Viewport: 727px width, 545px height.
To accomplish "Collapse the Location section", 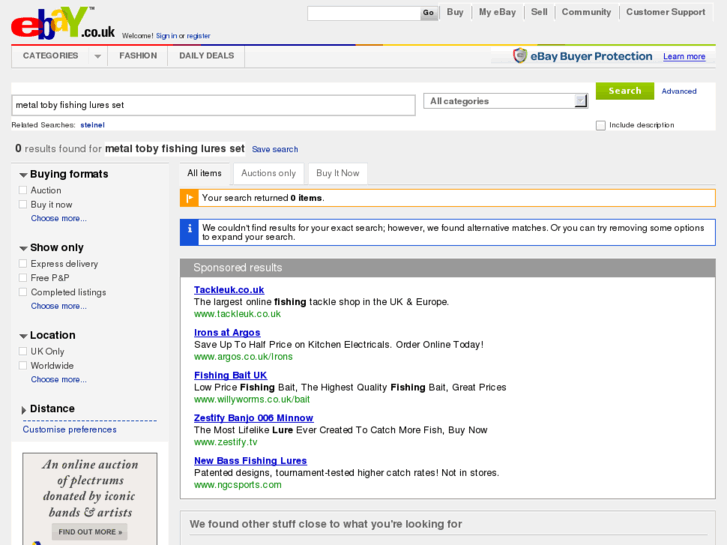I will [x=23, y=336].
